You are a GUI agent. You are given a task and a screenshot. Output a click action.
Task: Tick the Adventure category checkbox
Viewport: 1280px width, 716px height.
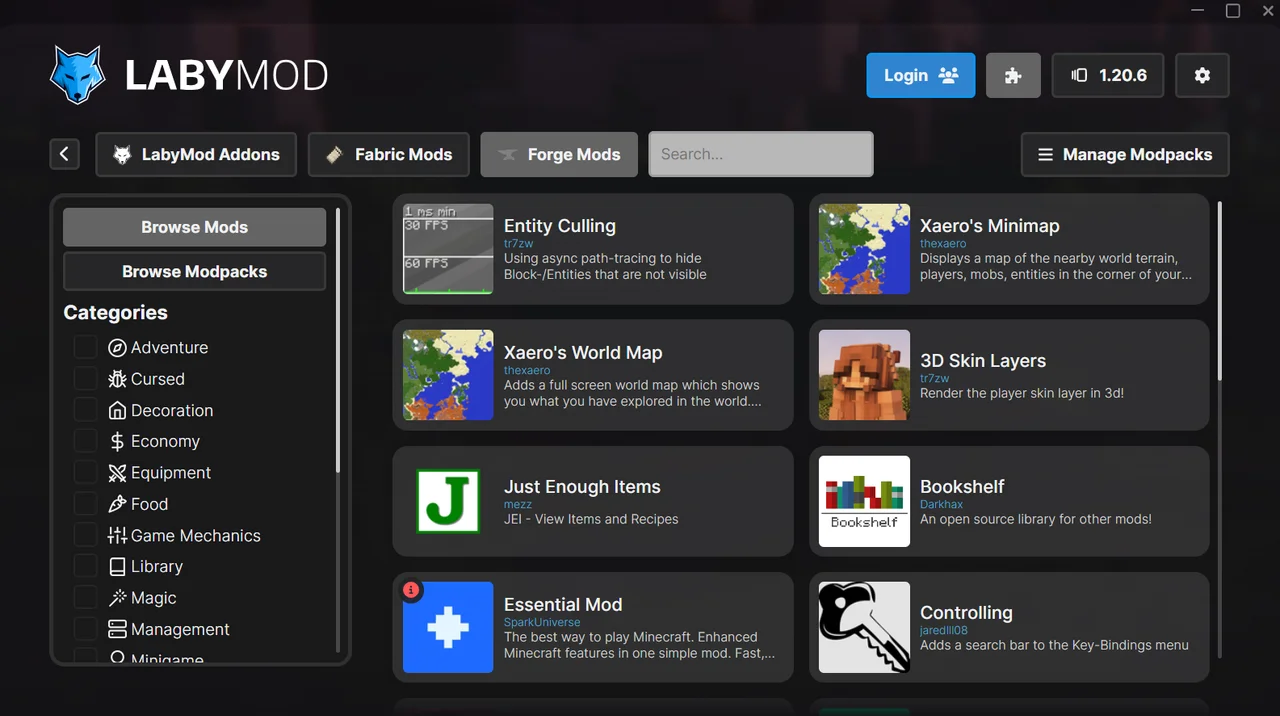coord(86,348)
